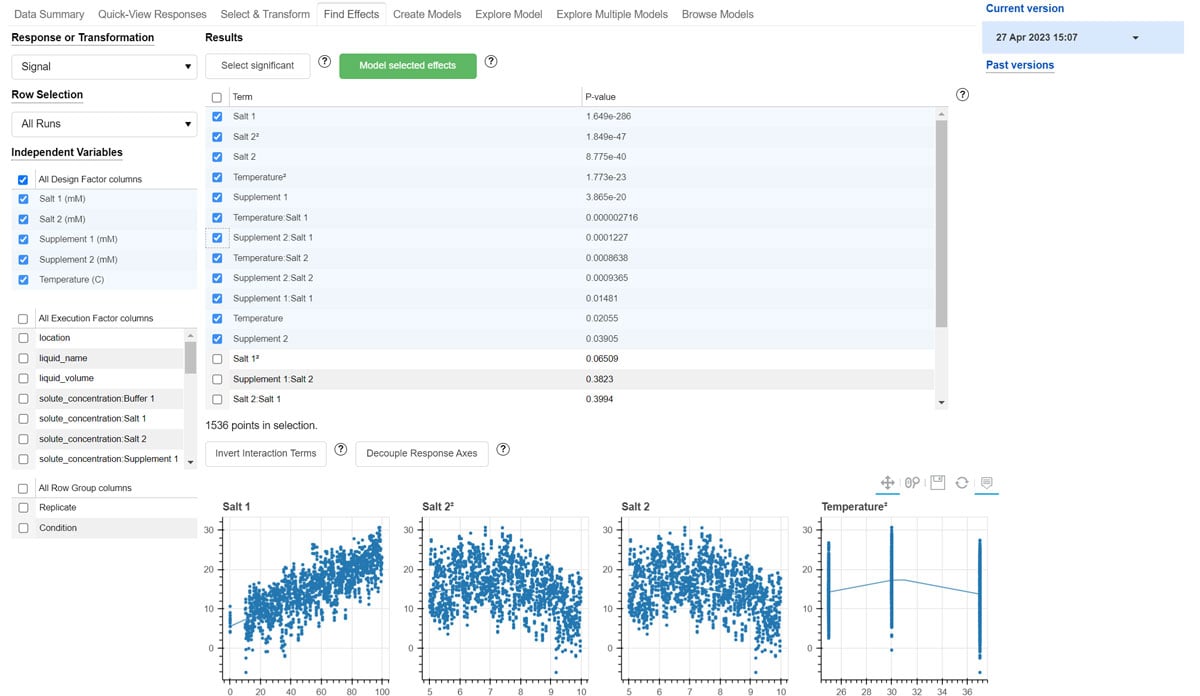Open the Past versions link
This screenshot has height=696, width=1200.
[1024, 65]
